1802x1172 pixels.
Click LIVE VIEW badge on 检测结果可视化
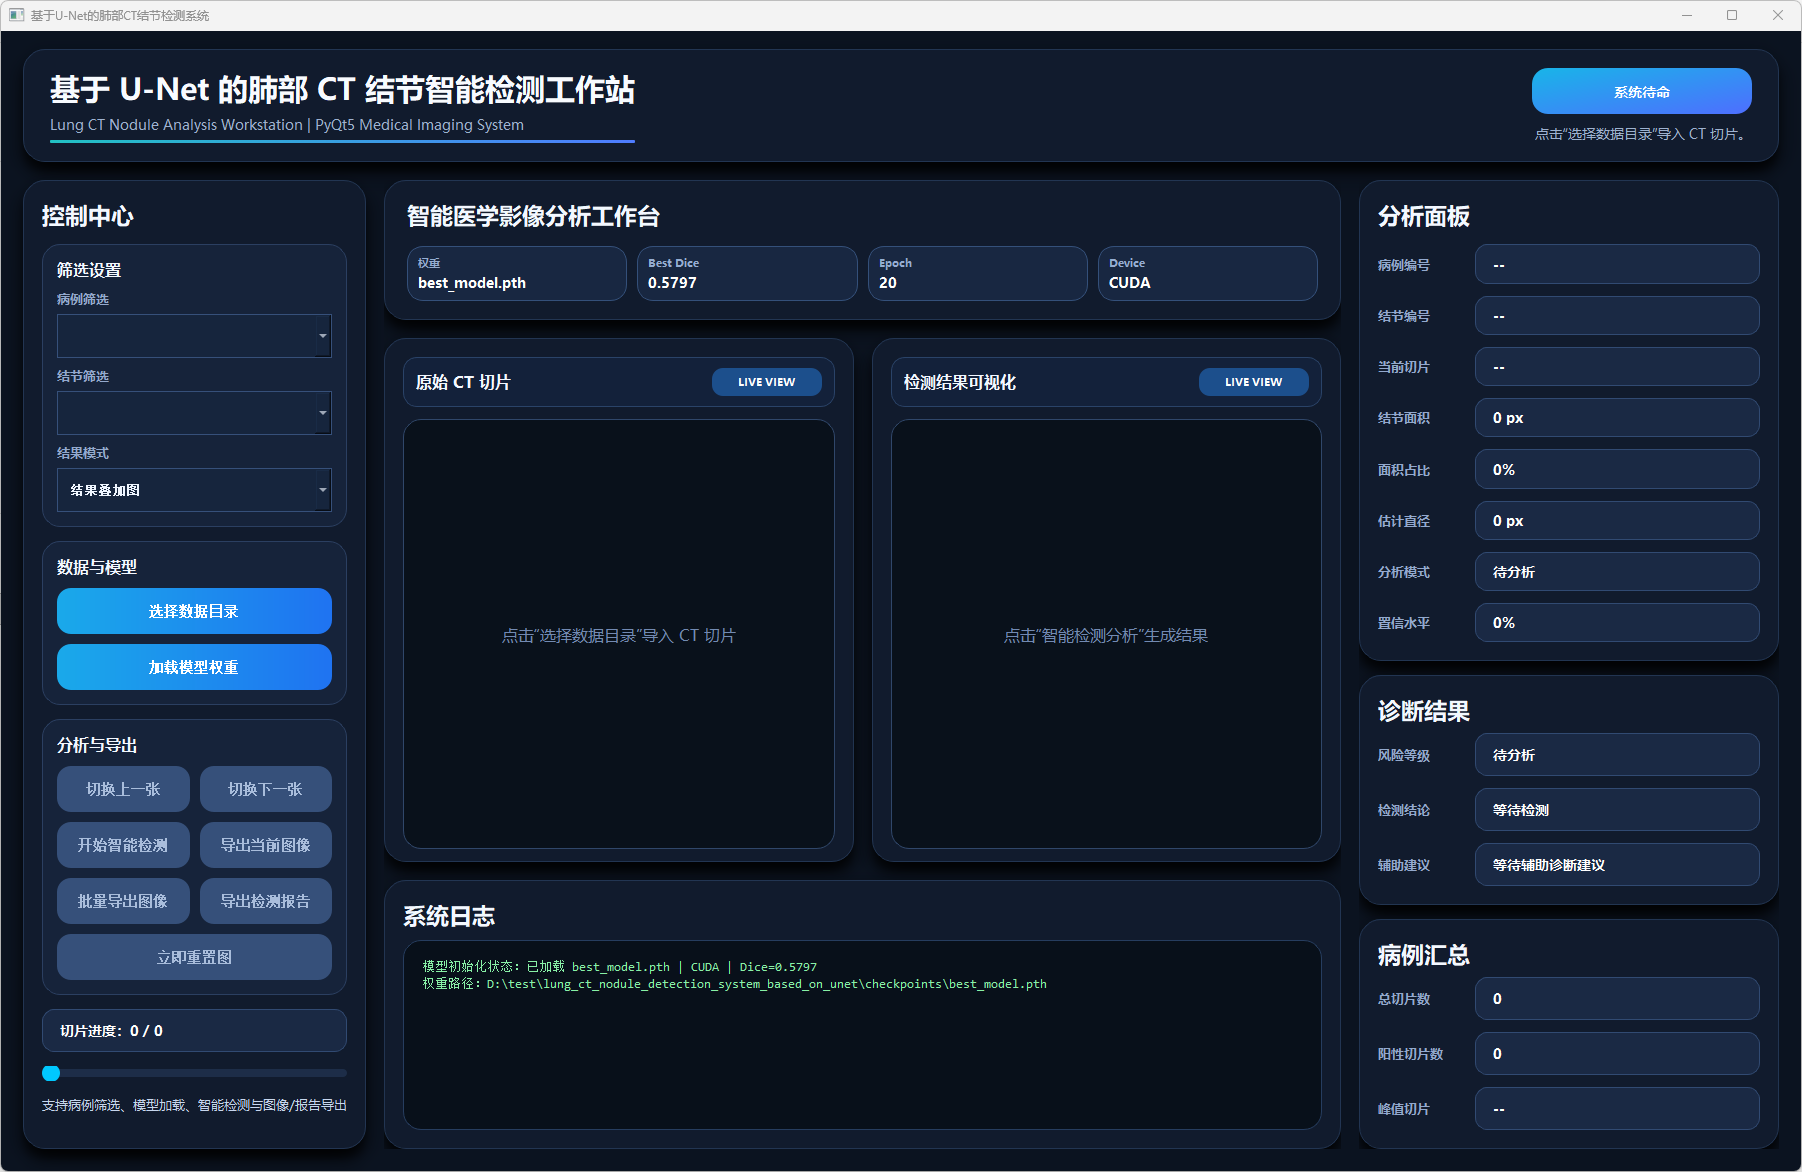coord(1253,382)
